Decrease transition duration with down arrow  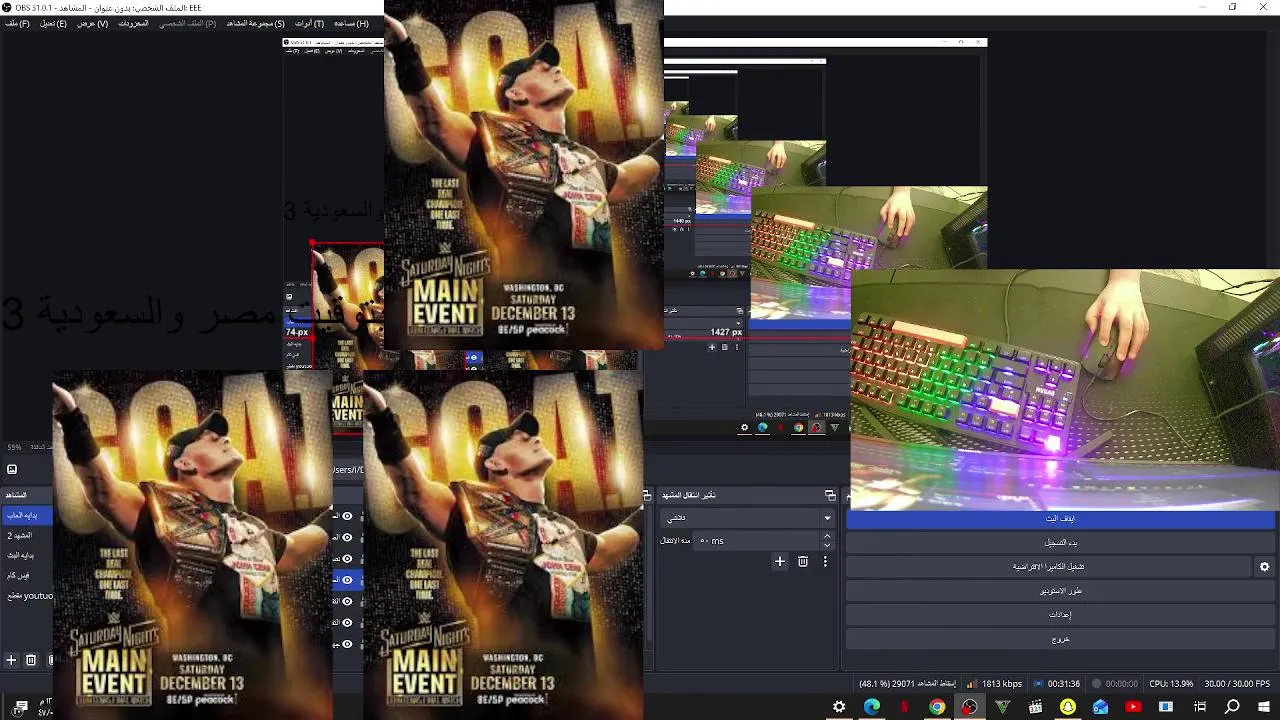pos(827,546)
